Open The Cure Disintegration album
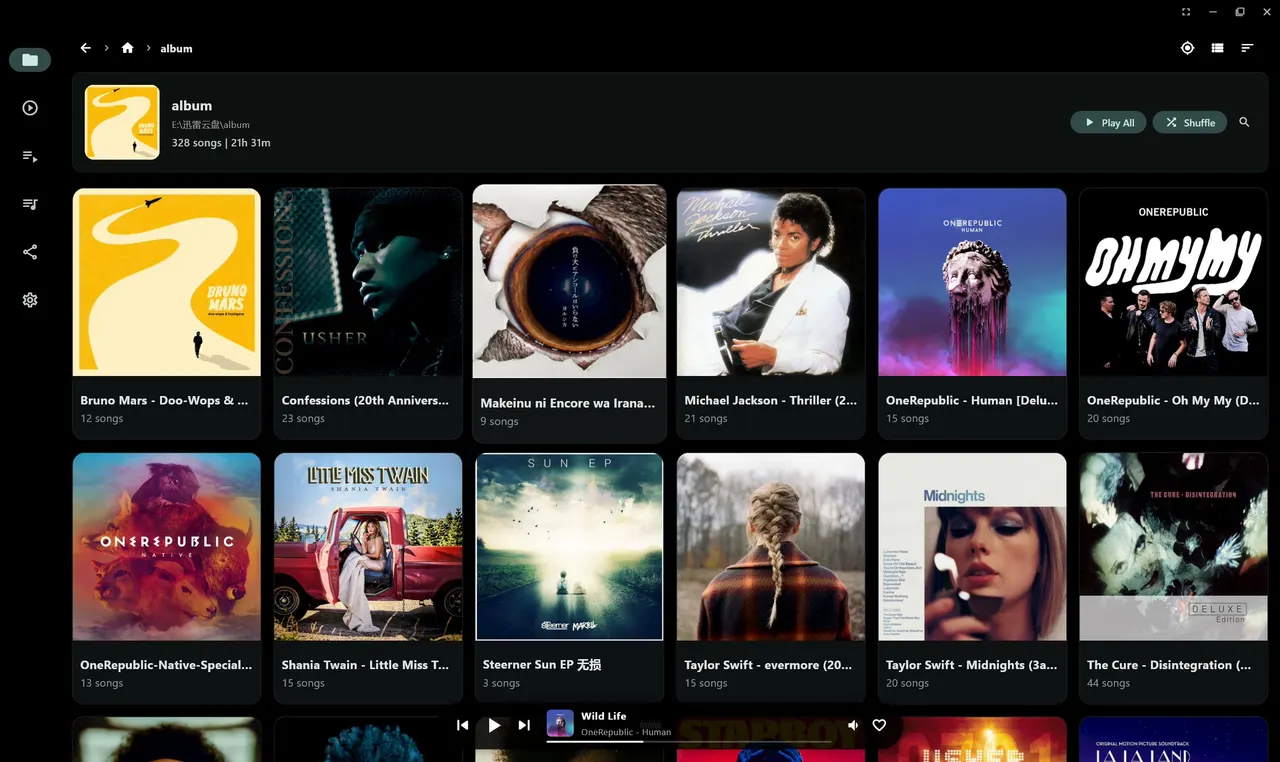The width and height of the screenshot is (1280, 762). click(x=1173, y=578)
